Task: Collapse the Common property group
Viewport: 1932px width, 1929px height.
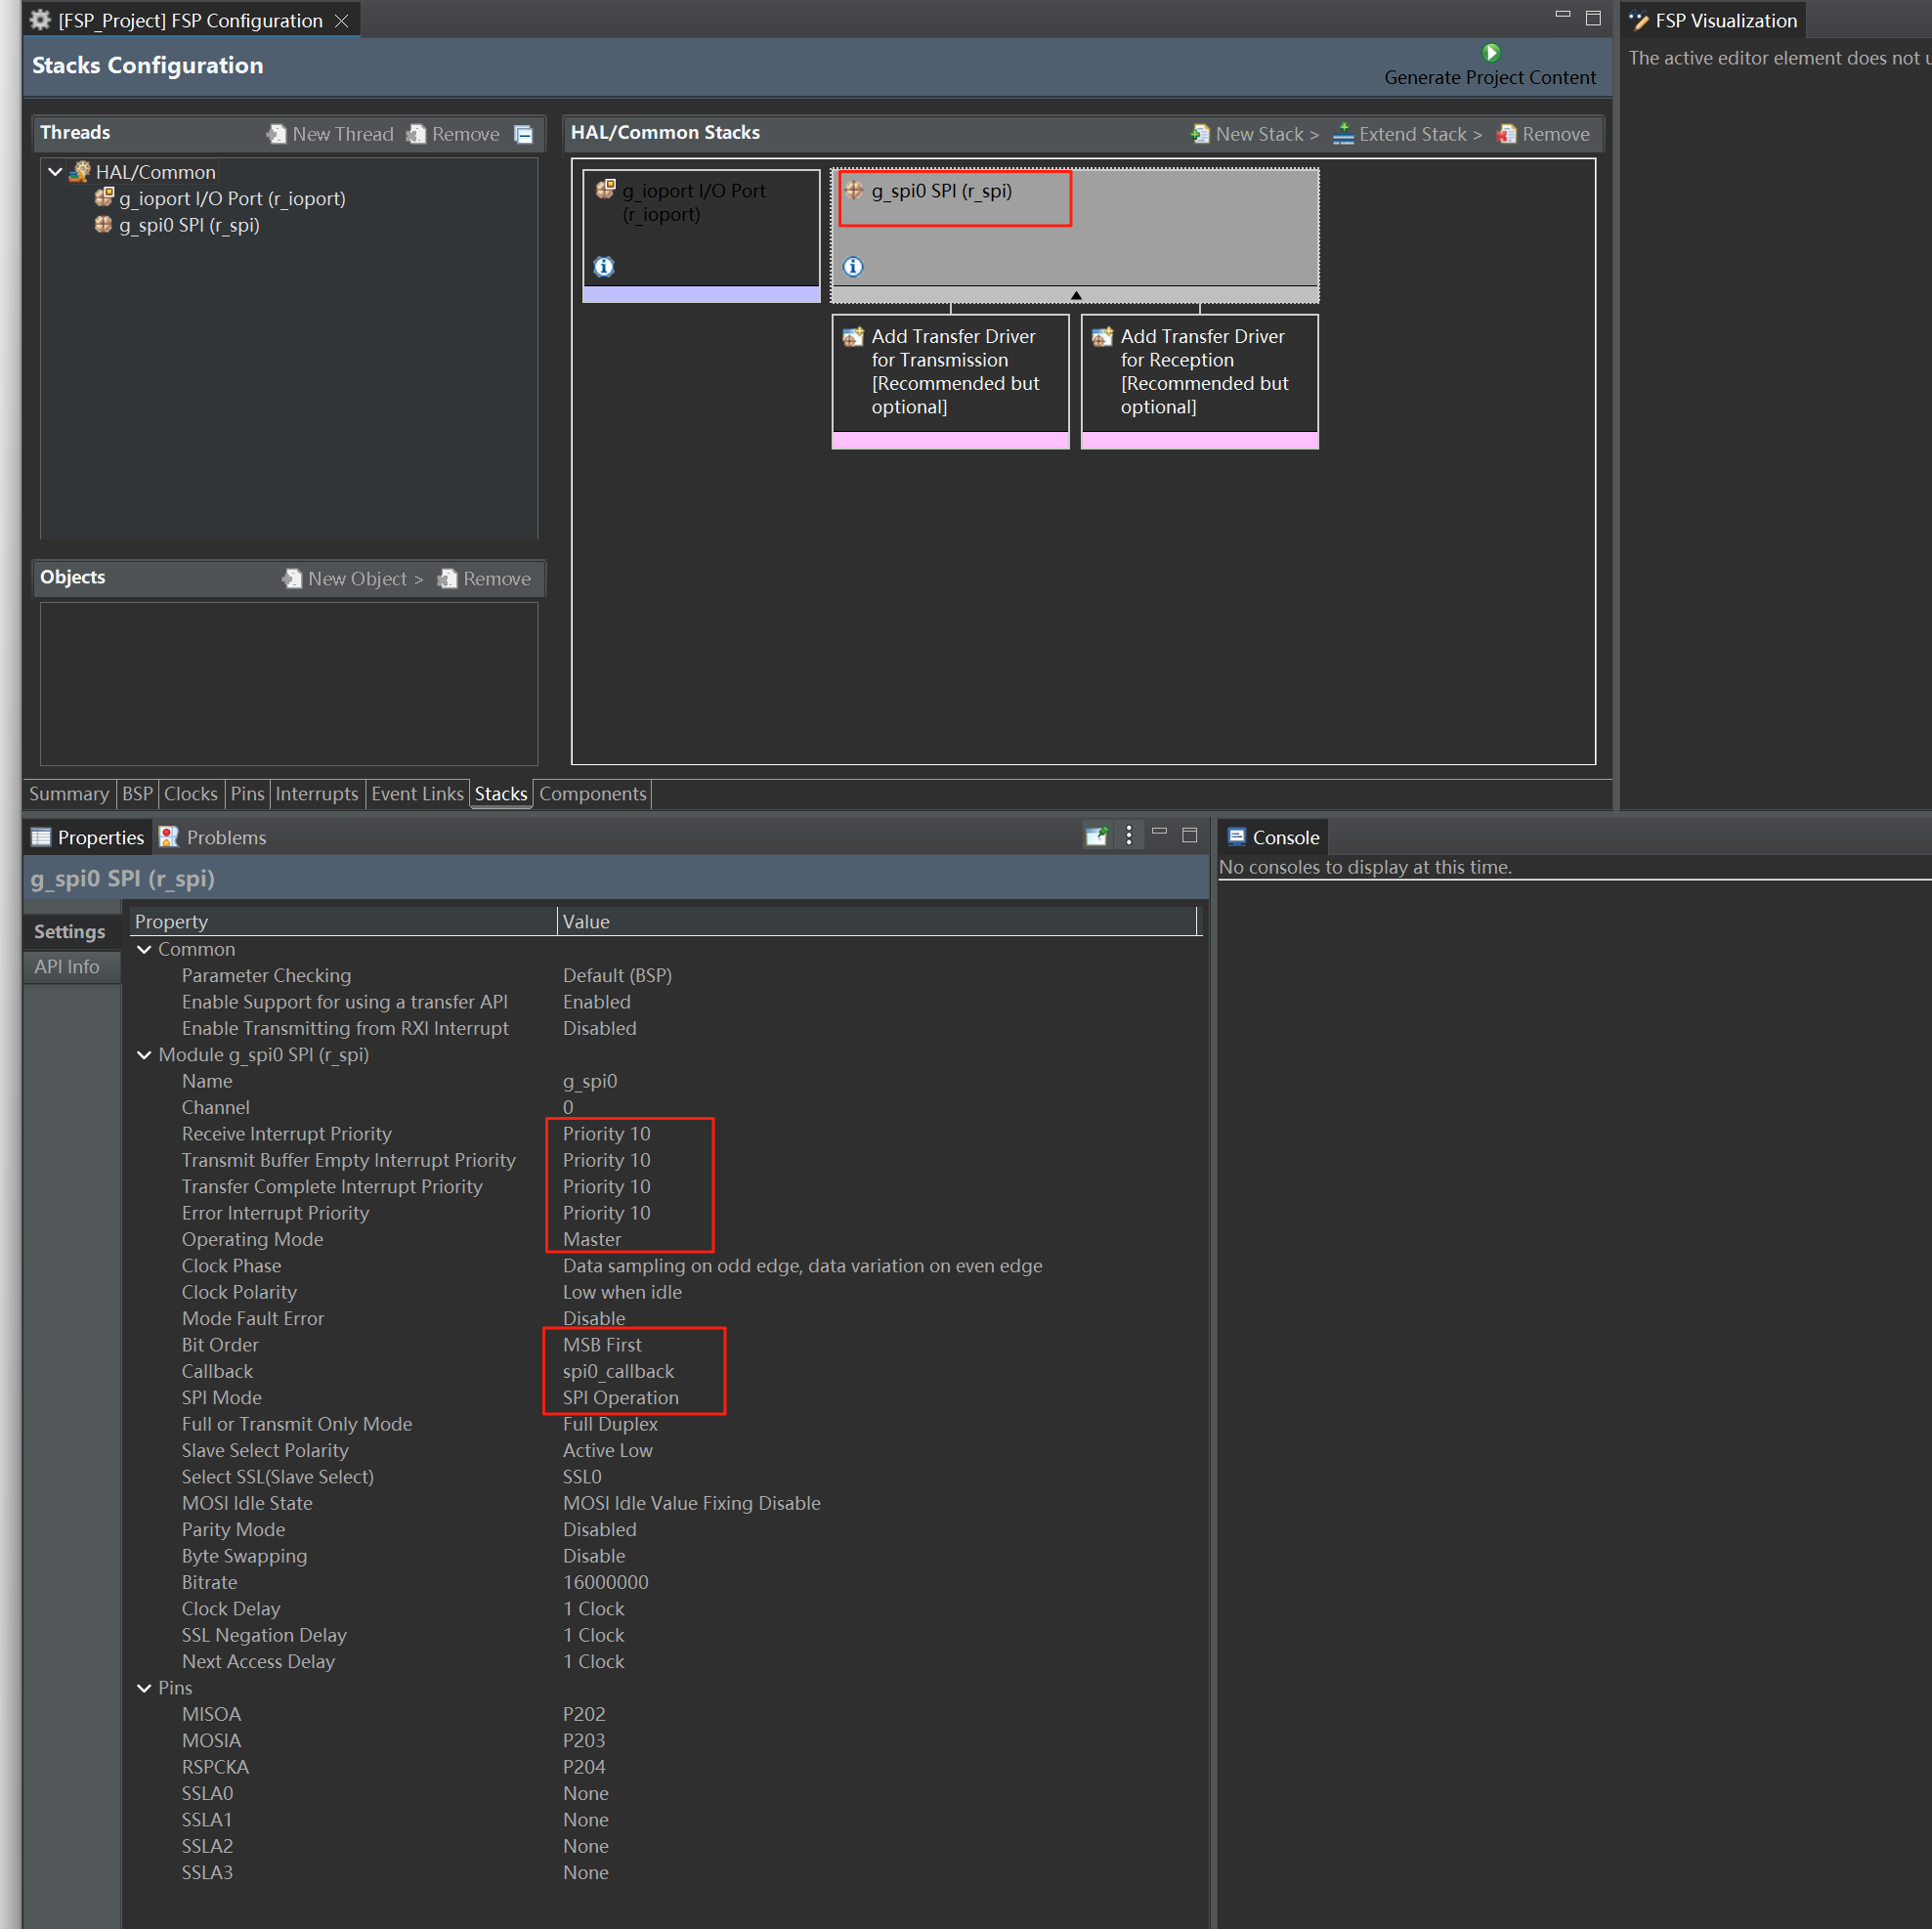Action: pos(145,949)
